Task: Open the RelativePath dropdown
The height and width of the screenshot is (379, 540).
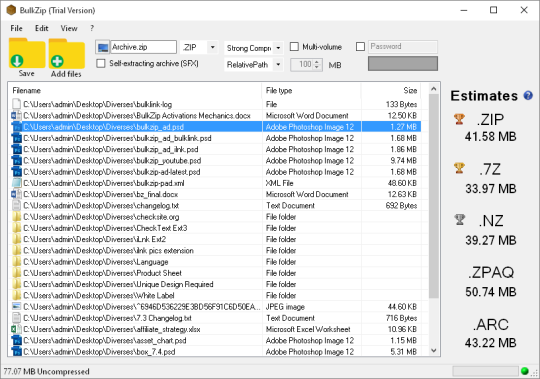Action: [278, 64]
